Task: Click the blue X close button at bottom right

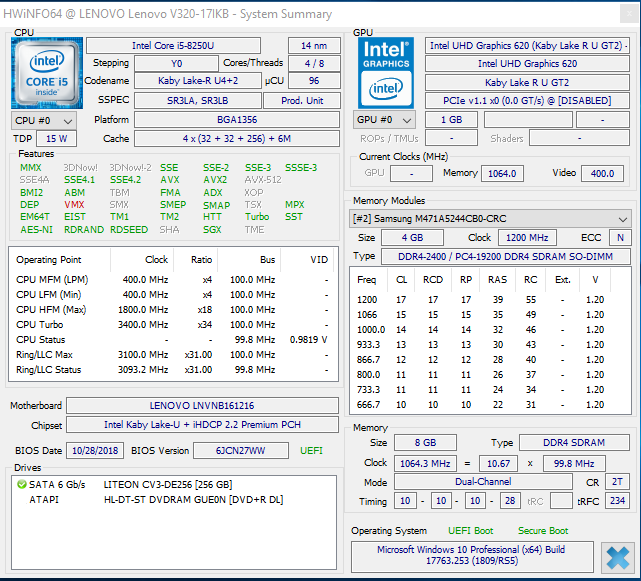Action: (617, 558)
